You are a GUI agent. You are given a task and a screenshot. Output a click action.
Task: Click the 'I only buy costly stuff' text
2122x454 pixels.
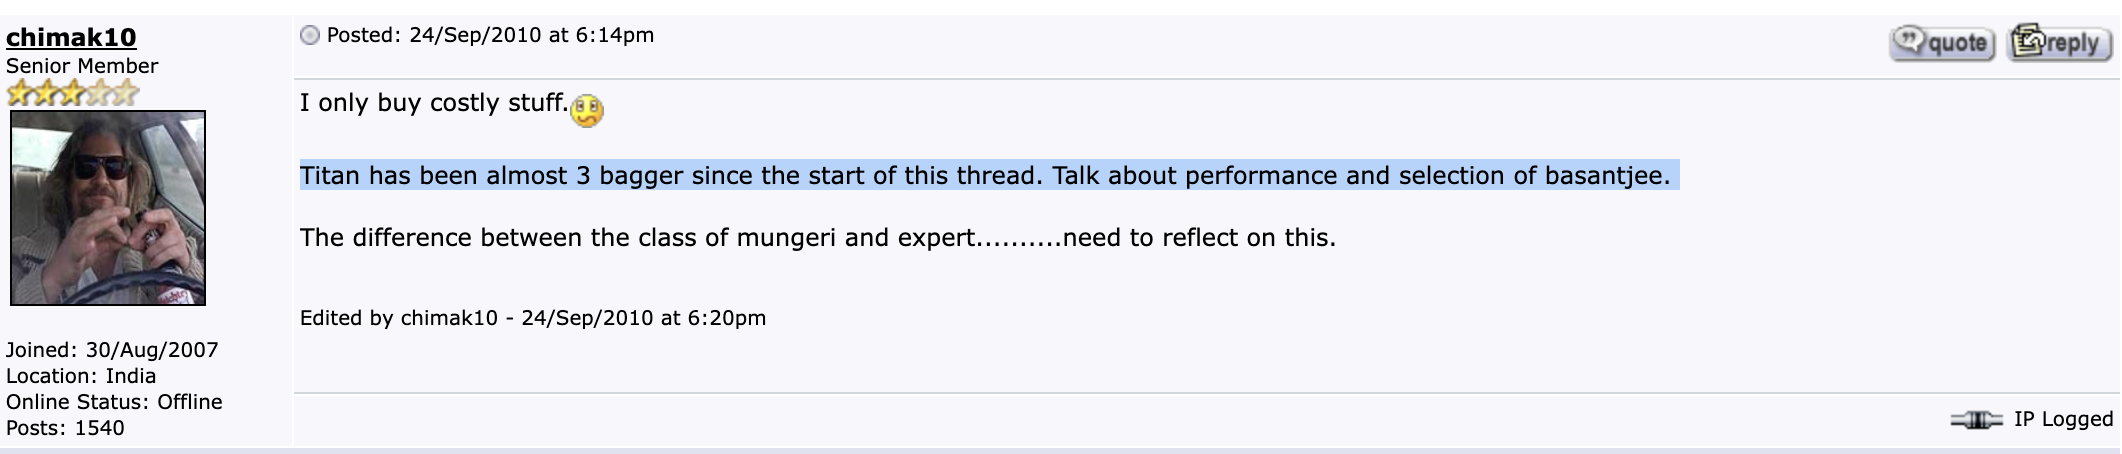434,103
